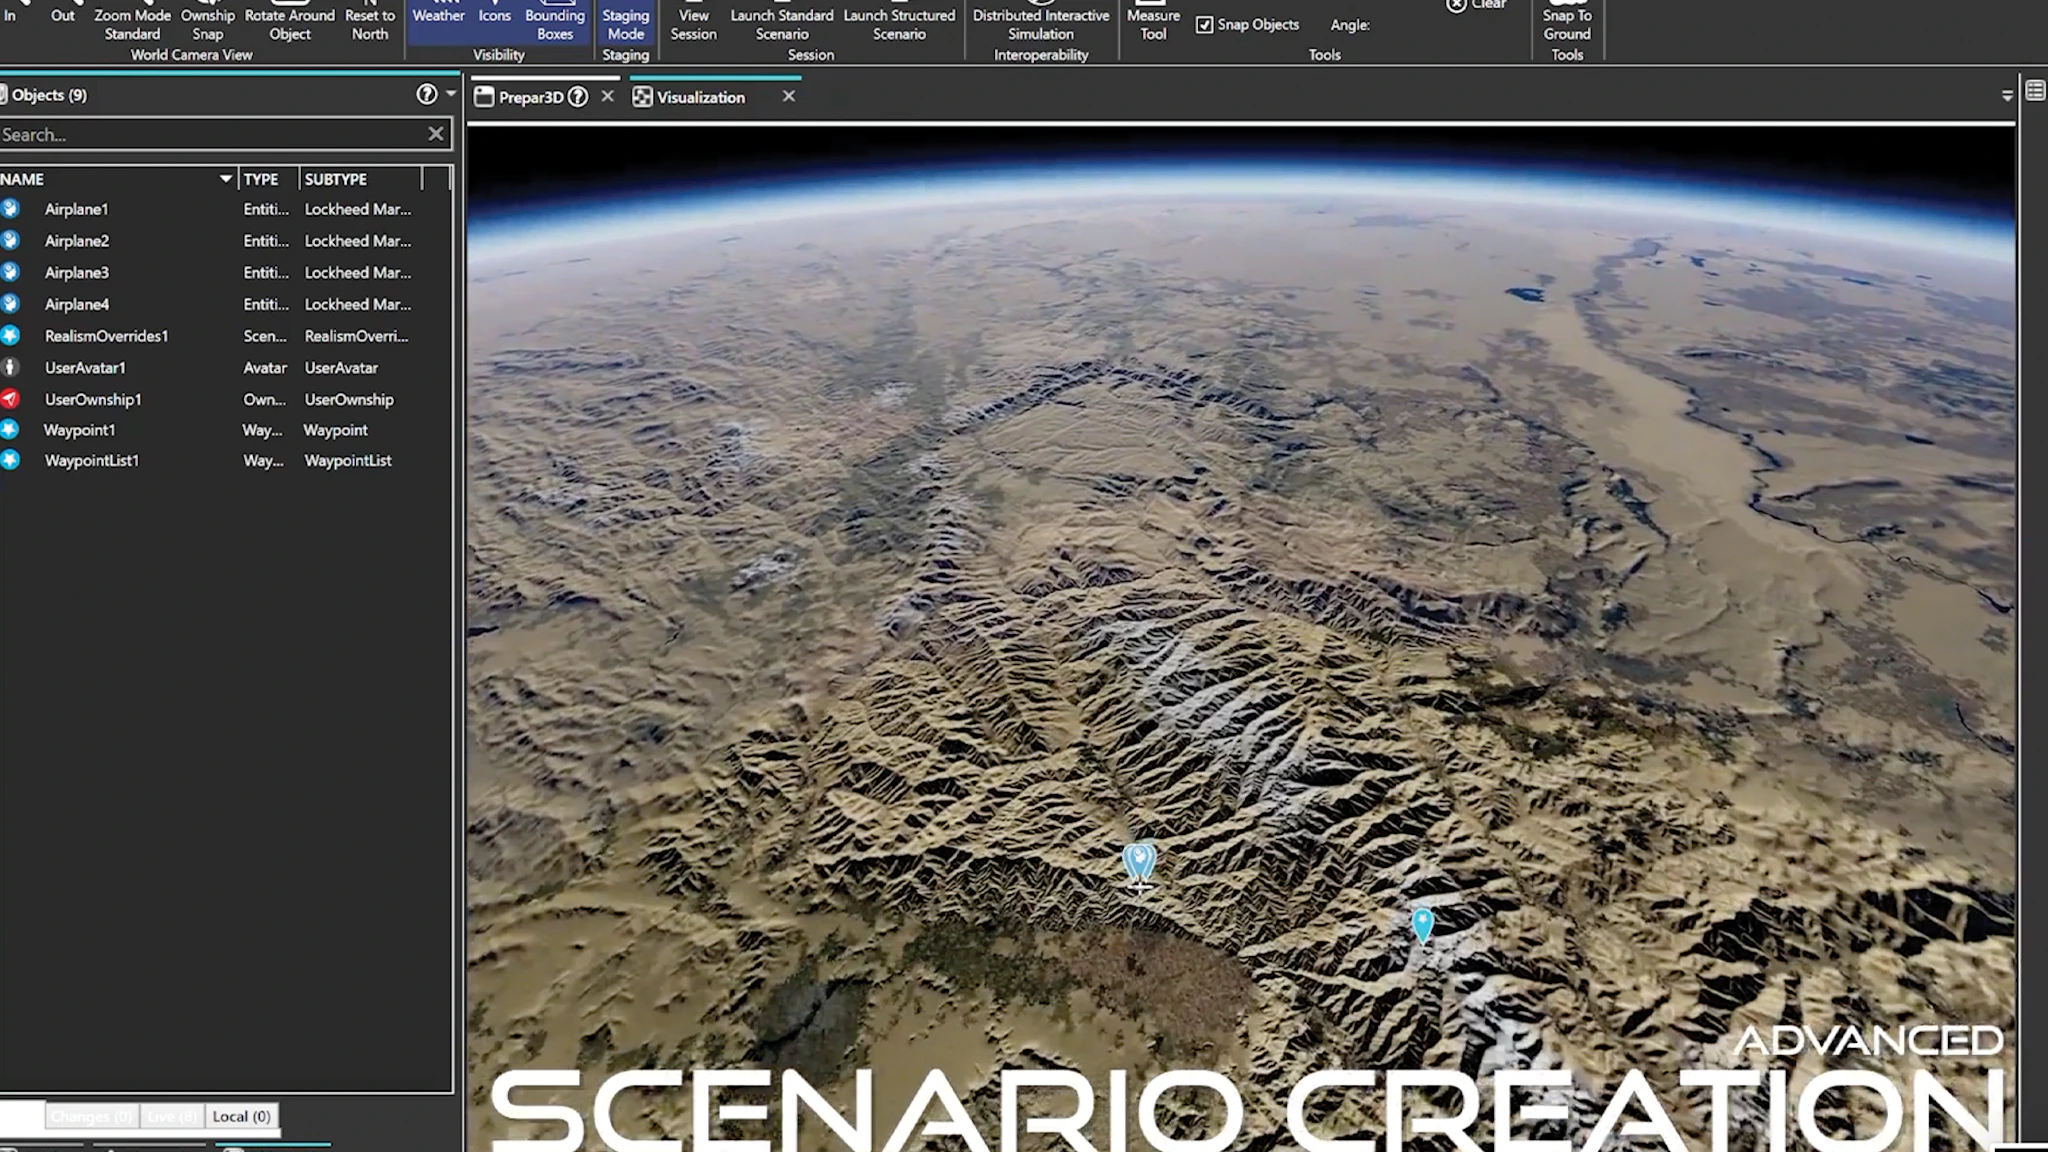Clear the search box with X
This screenshot has height=1152, width=2048.
(x=436, y=134)
